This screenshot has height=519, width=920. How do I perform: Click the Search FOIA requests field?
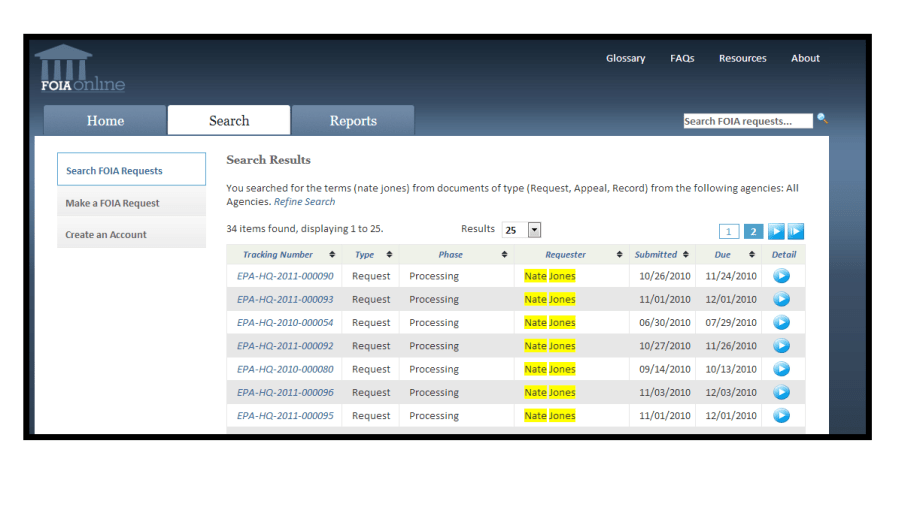[x=747, y=121]
